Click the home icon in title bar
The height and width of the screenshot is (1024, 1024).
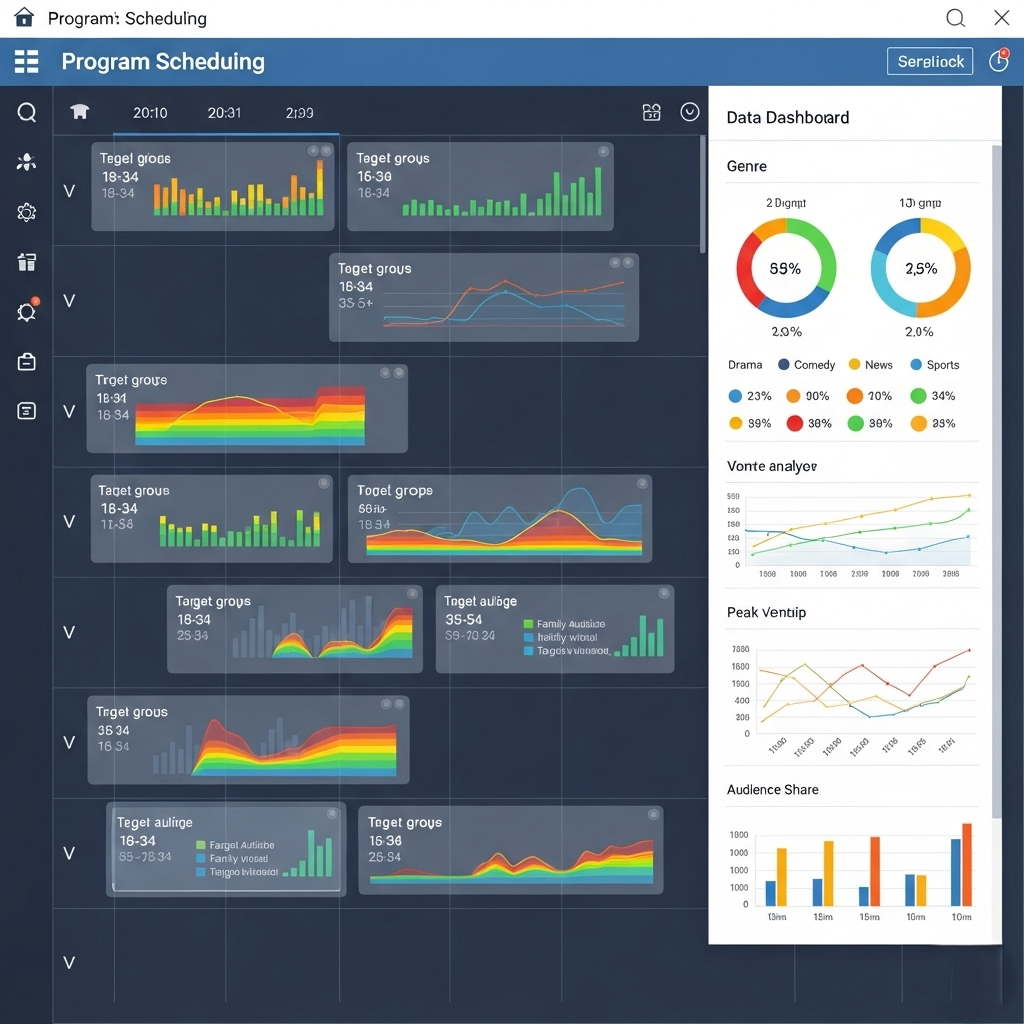point(24,18)
